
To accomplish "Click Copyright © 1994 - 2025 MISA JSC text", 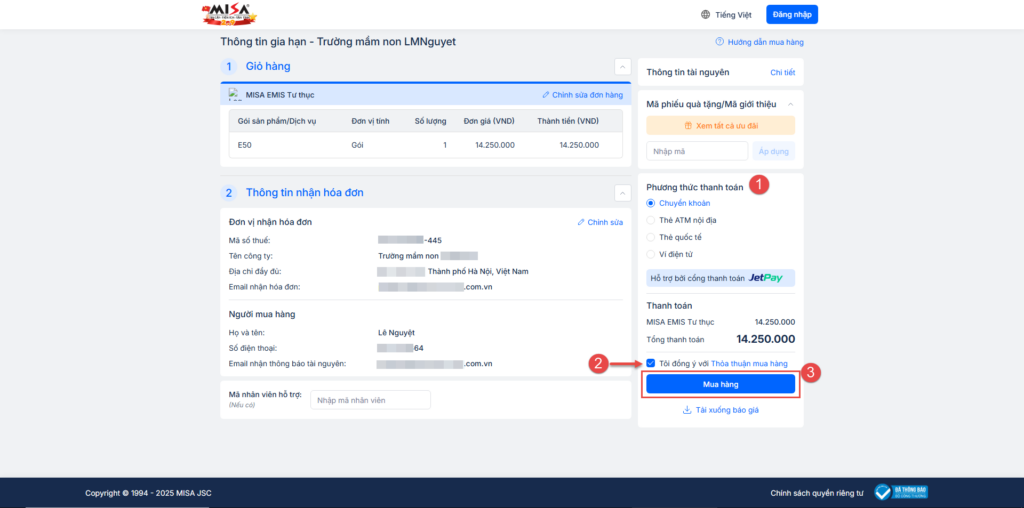I will (x=148, y=493).
